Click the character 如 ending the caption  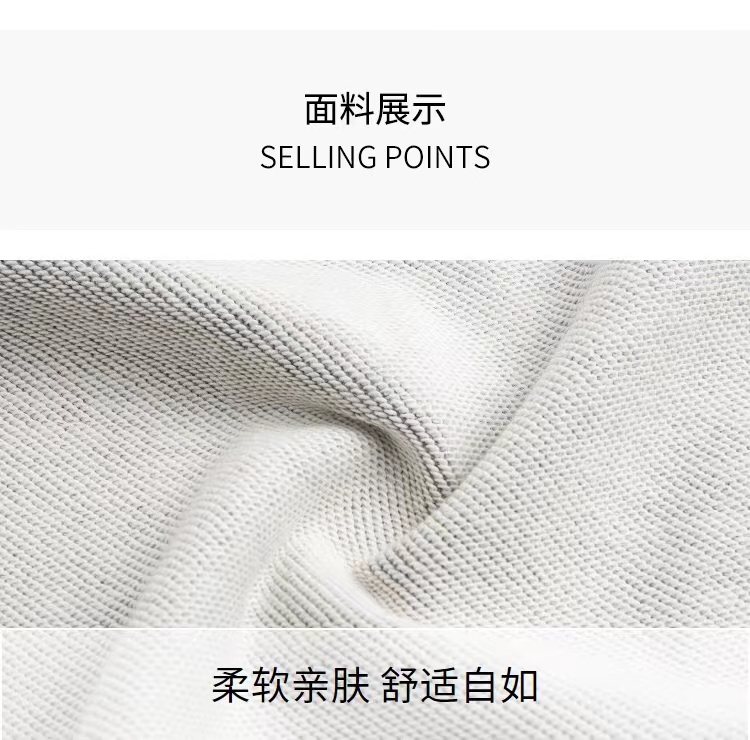(519, 685)
